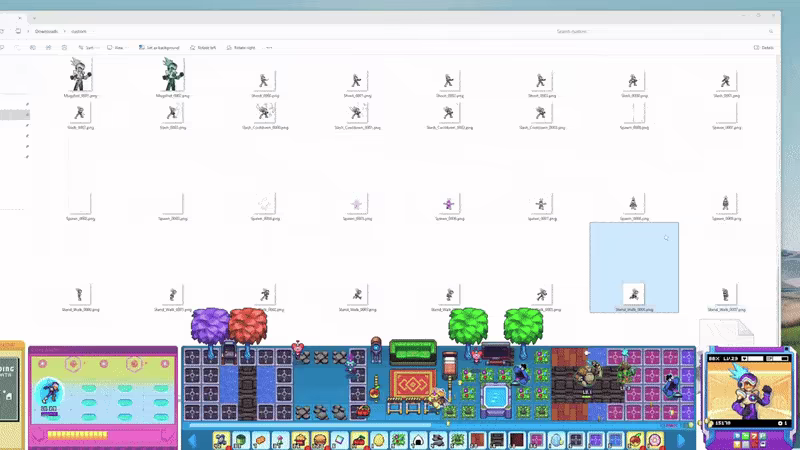Click the Rotate left toolbar button
The width and height of the screenshot is (800, 450).
tap(203, 47)
